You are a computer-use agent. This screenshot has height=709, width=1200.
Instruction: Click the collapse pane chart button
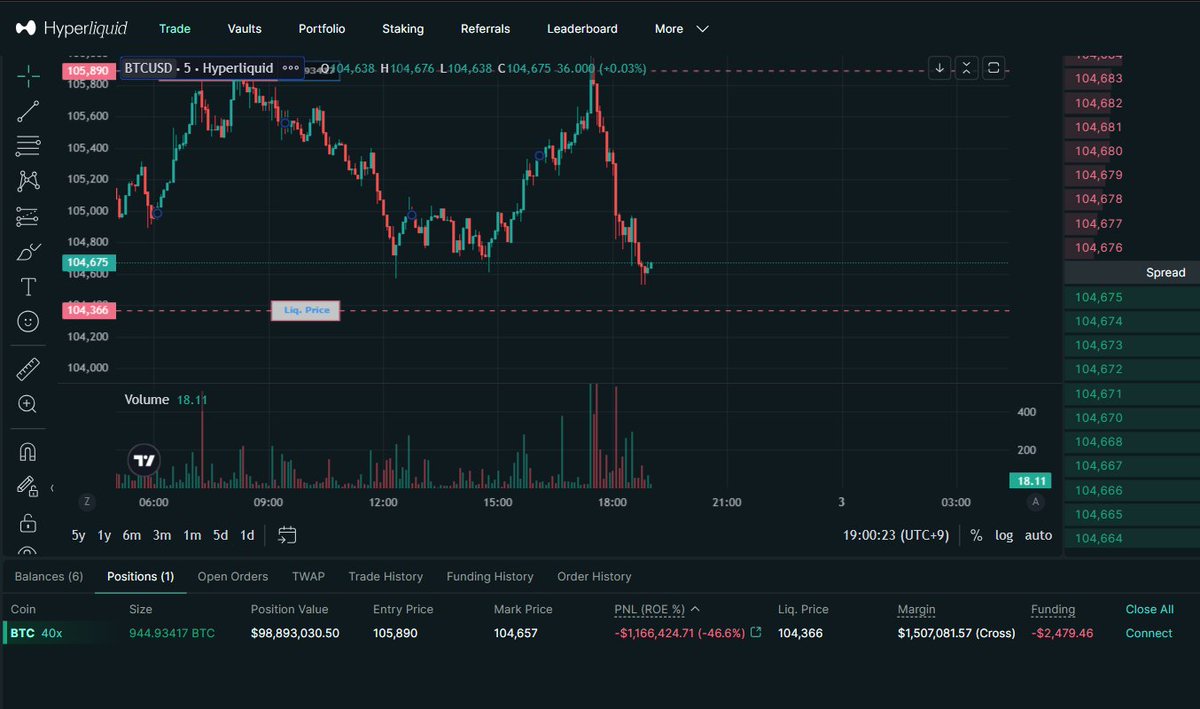coord(966,68)
